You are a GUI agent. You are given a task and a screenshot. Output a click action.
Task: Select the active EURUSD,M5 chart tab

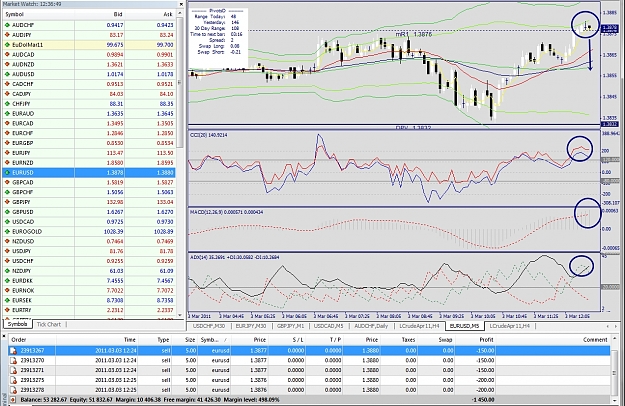tap(464, 326)
